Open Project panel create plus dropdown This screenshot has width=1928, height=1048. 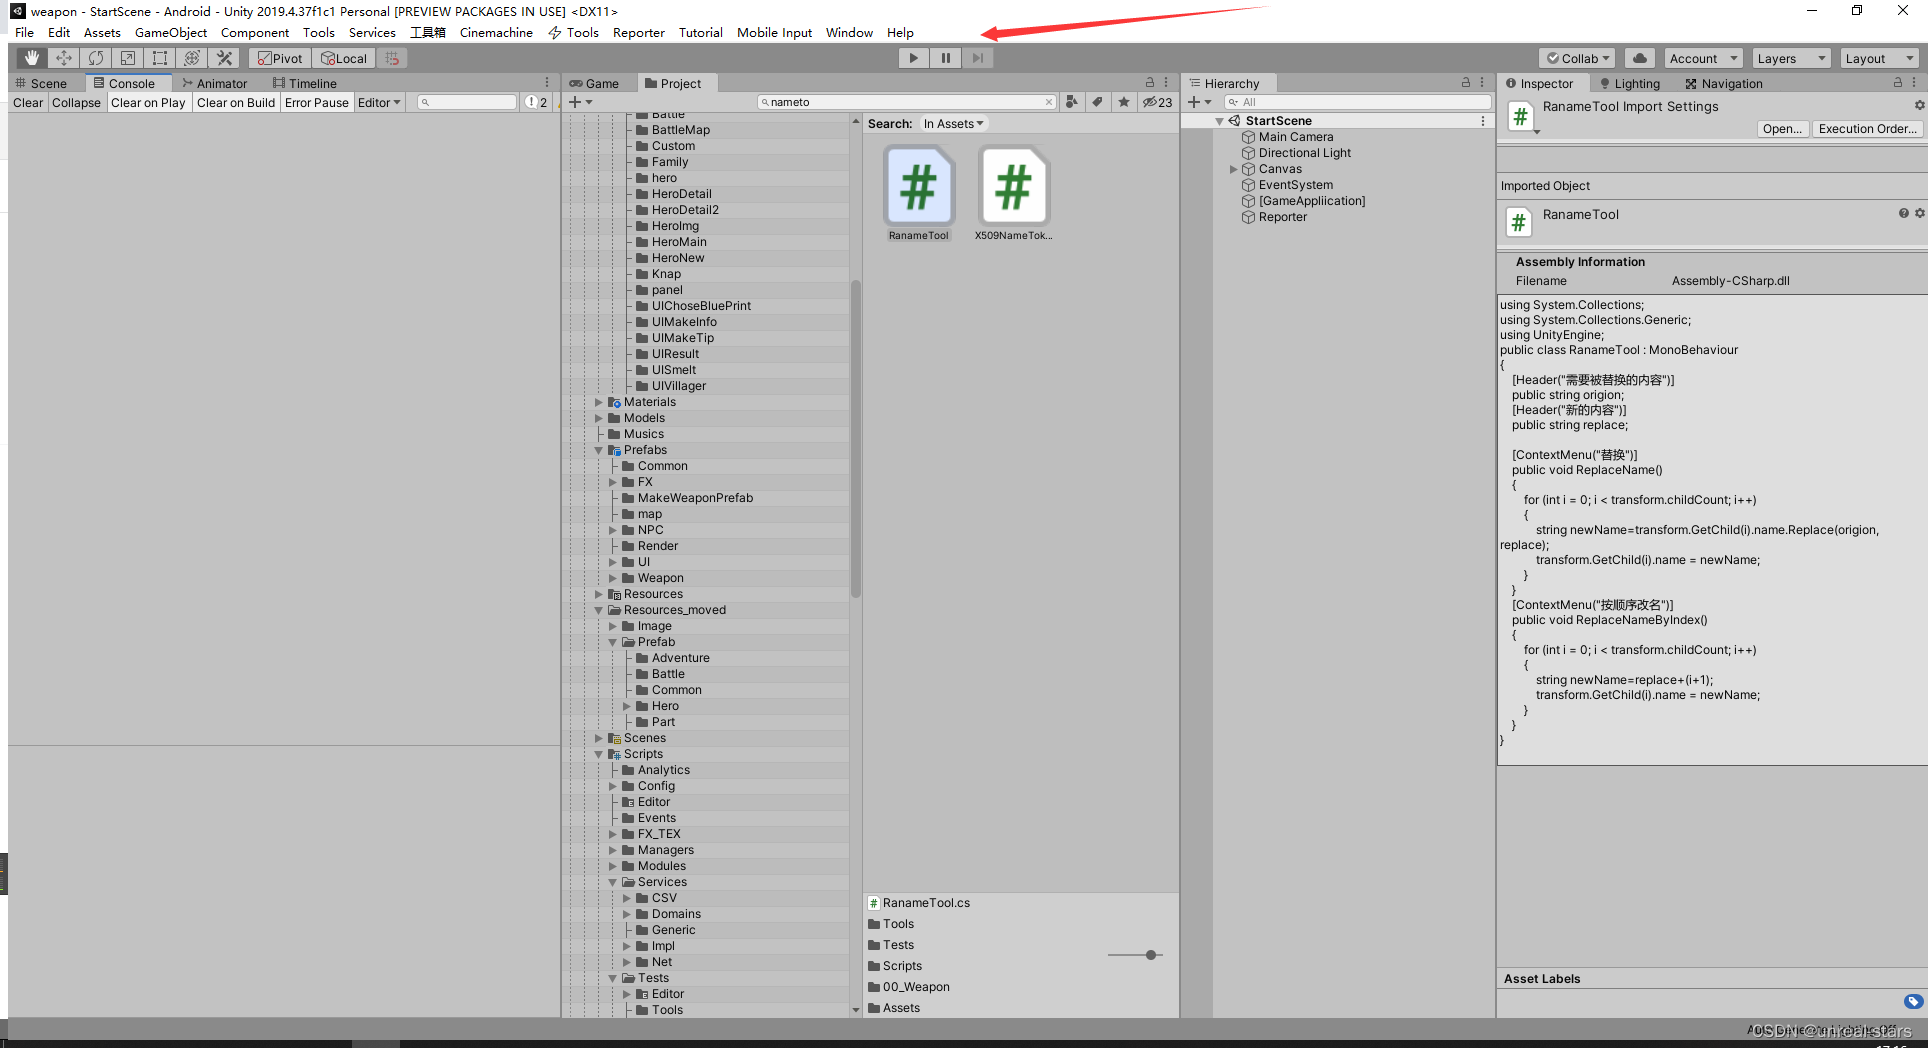[x=581, y=102]
